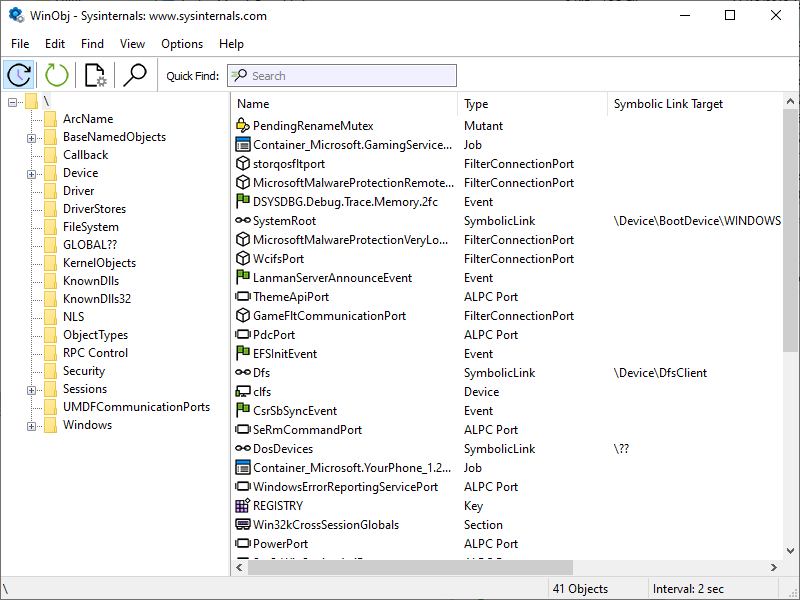Toggle the auto-refresh clock button
The image size is (800, 600).
tap(20, 75)
